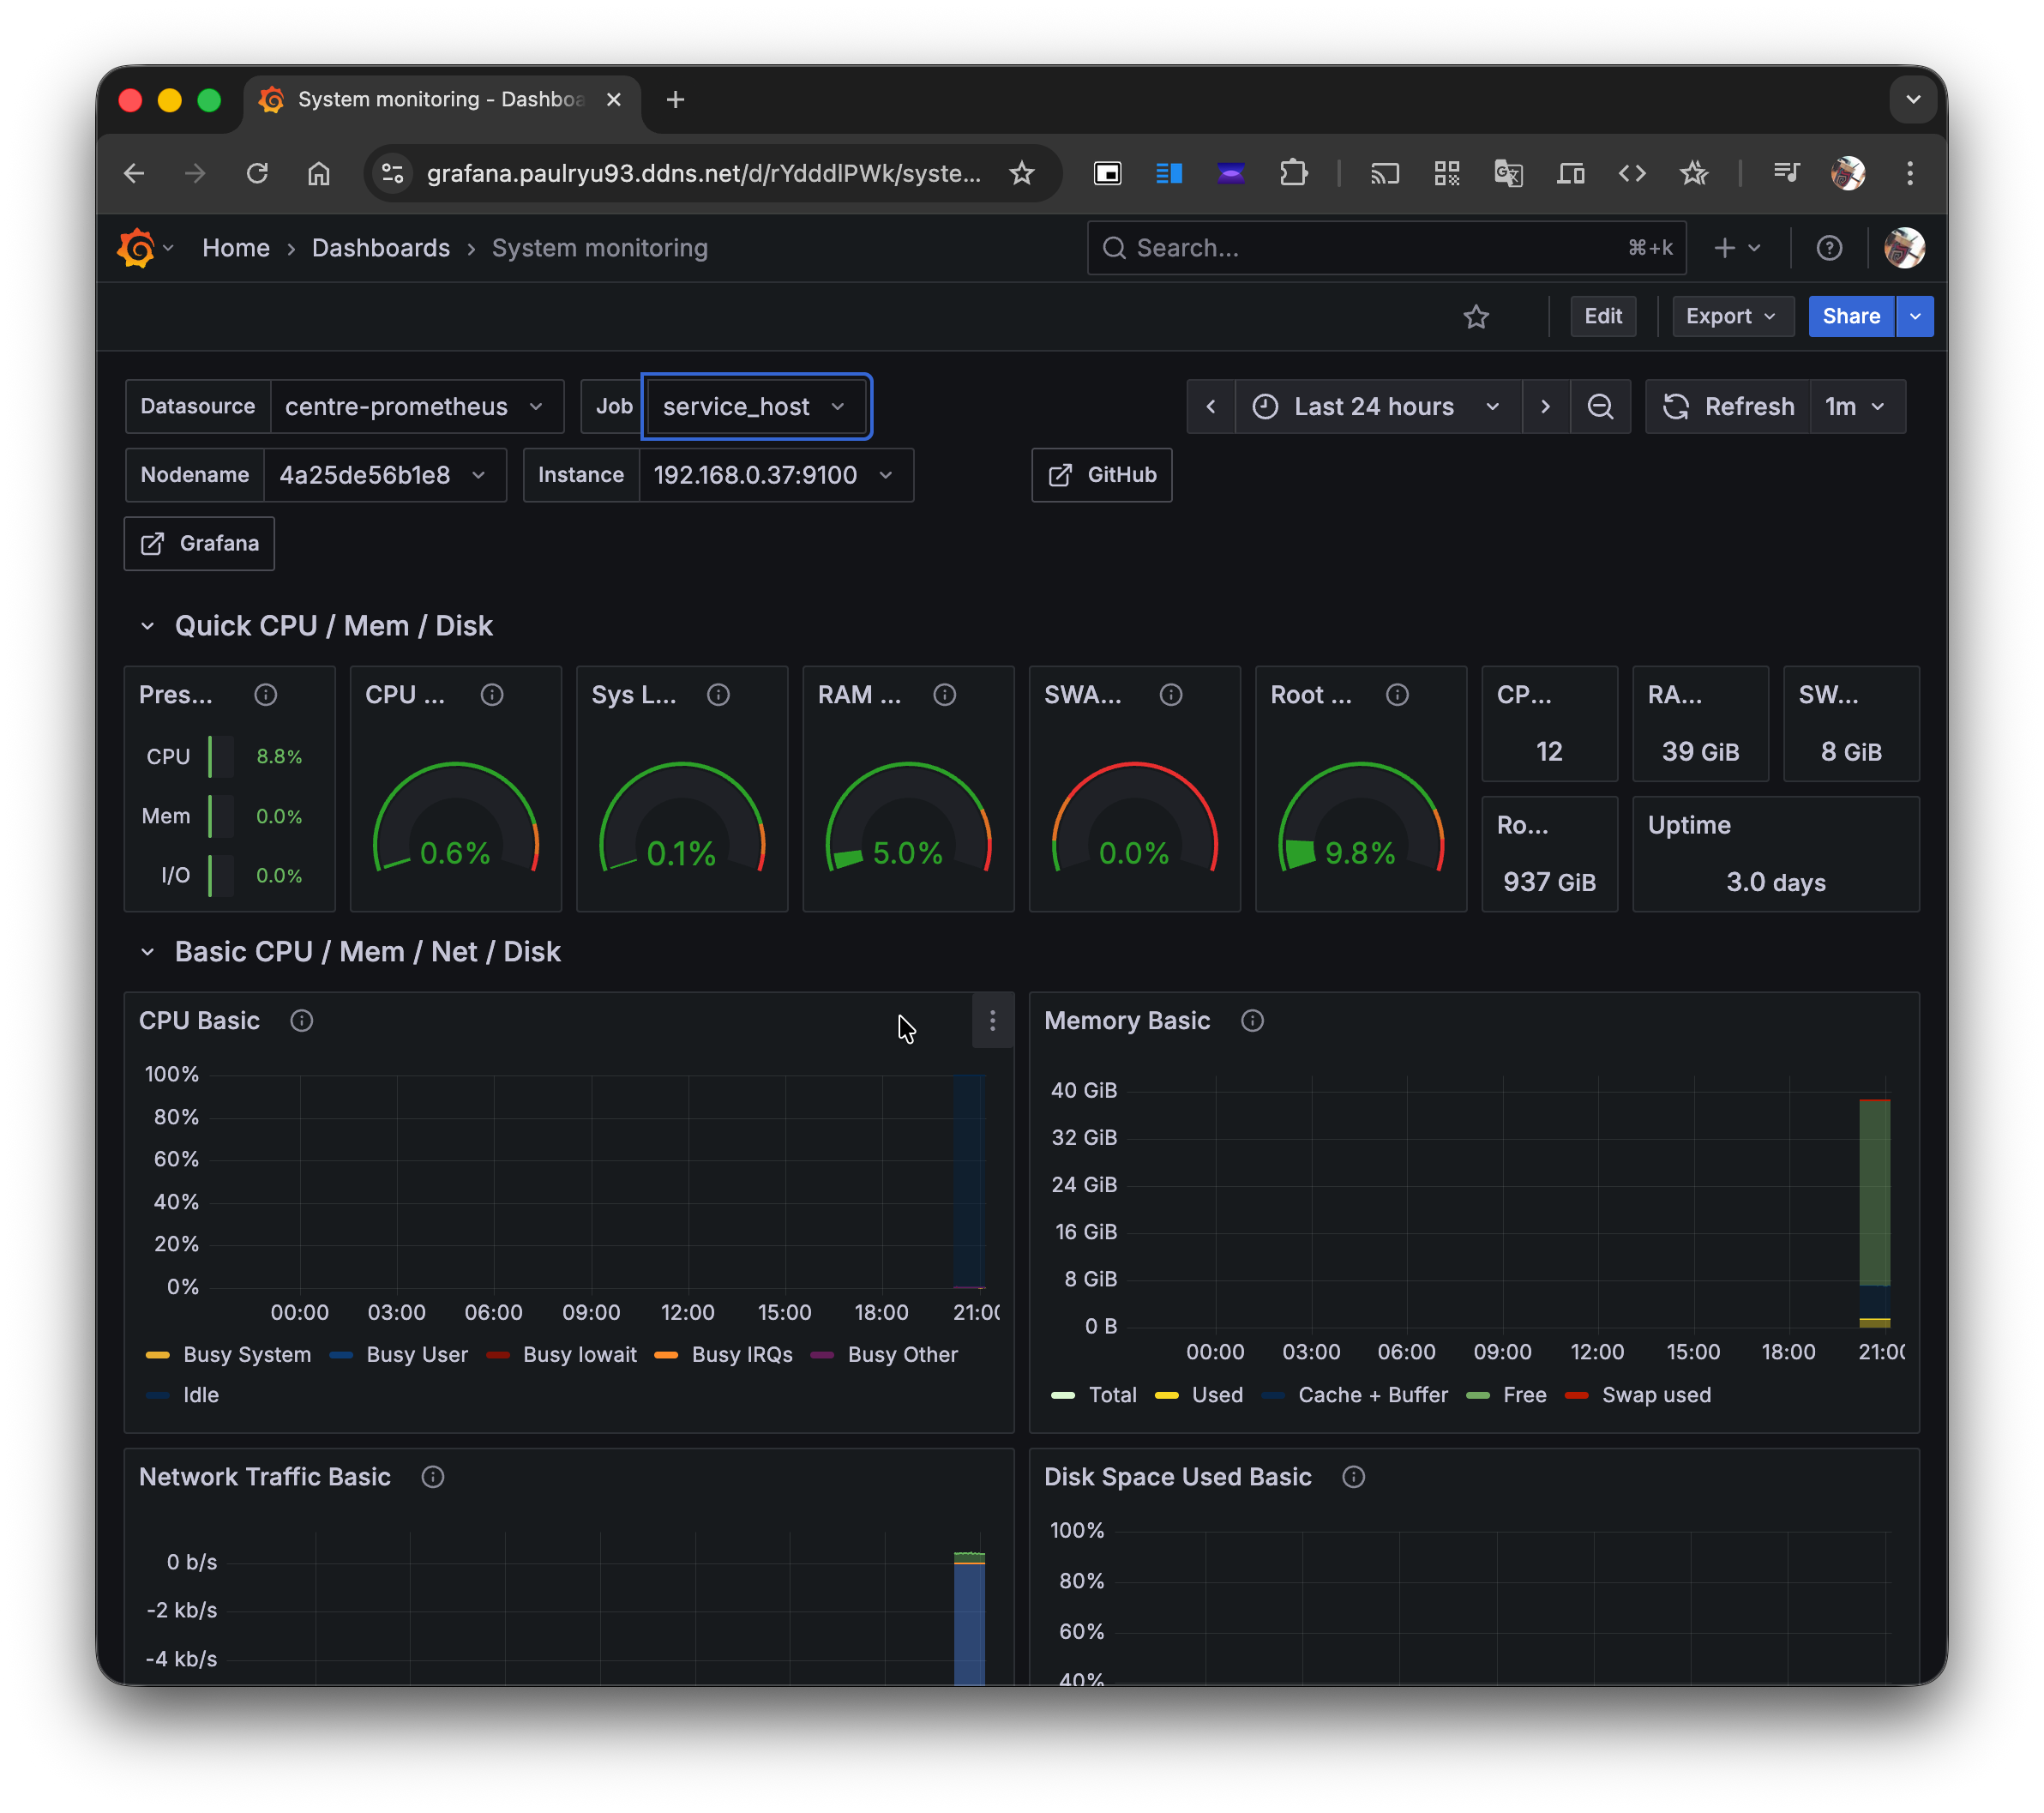Viewport: 2044px width, 1813px height.
Task: Click the Busy User blue legend swatch
Action: (341, 1355)
